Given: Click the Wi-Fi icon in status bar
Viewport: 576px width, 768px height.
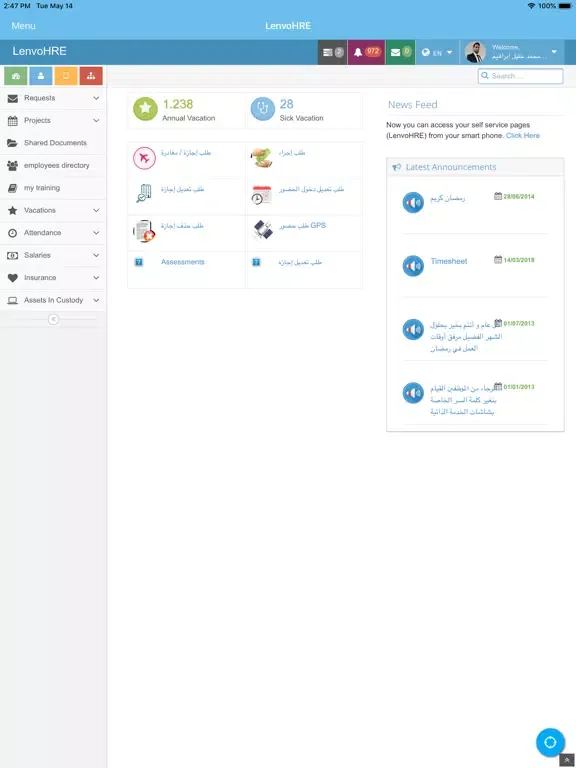Looking at the screenshot, I should coord(531,6).
